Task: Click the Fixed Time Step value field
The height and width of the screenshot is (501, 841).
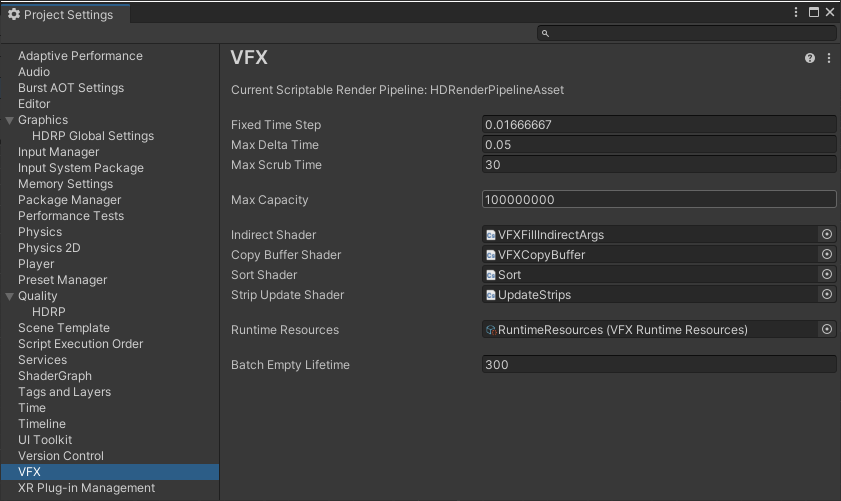Action: pyautogui.click(x=658, y=125)
